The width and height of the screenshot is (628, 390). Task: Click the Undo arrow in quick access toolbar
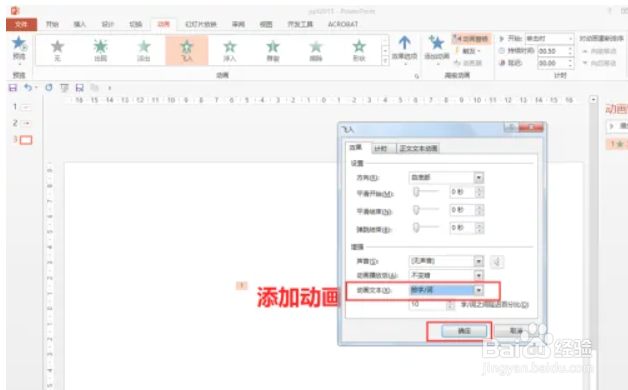[28, 87]
